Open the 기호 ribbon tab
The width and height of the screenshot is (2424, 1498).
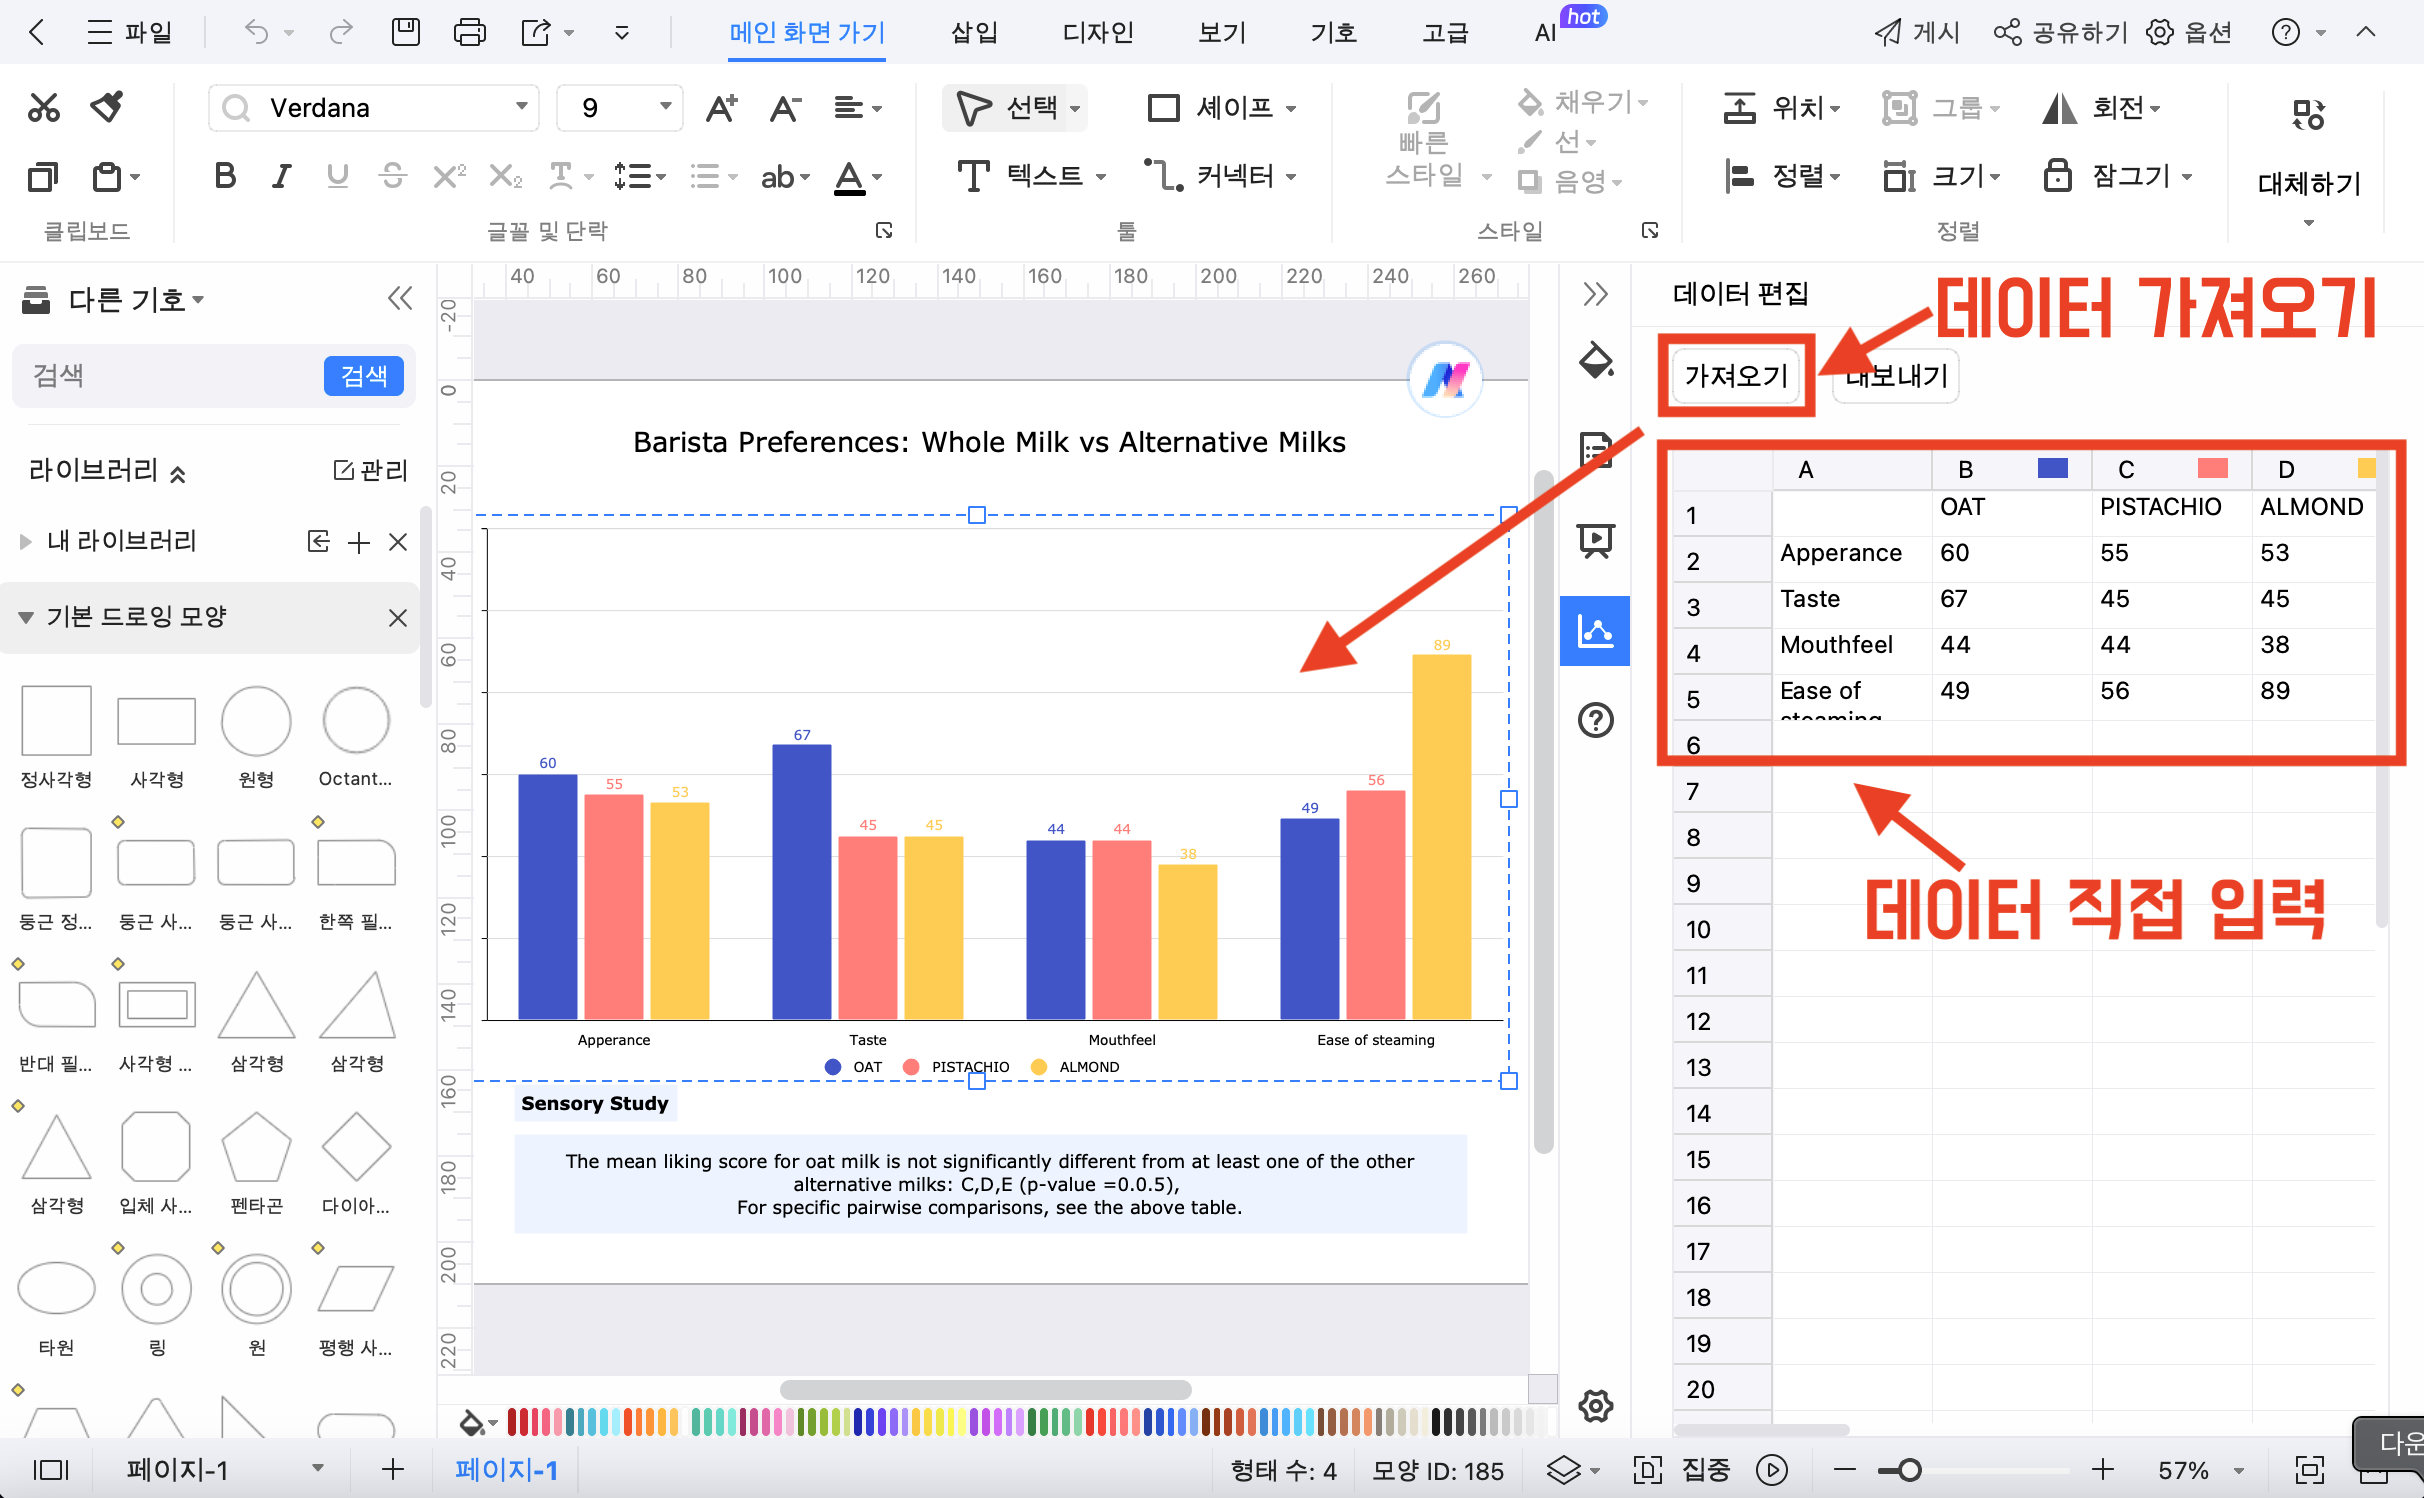pos(1334,32)
